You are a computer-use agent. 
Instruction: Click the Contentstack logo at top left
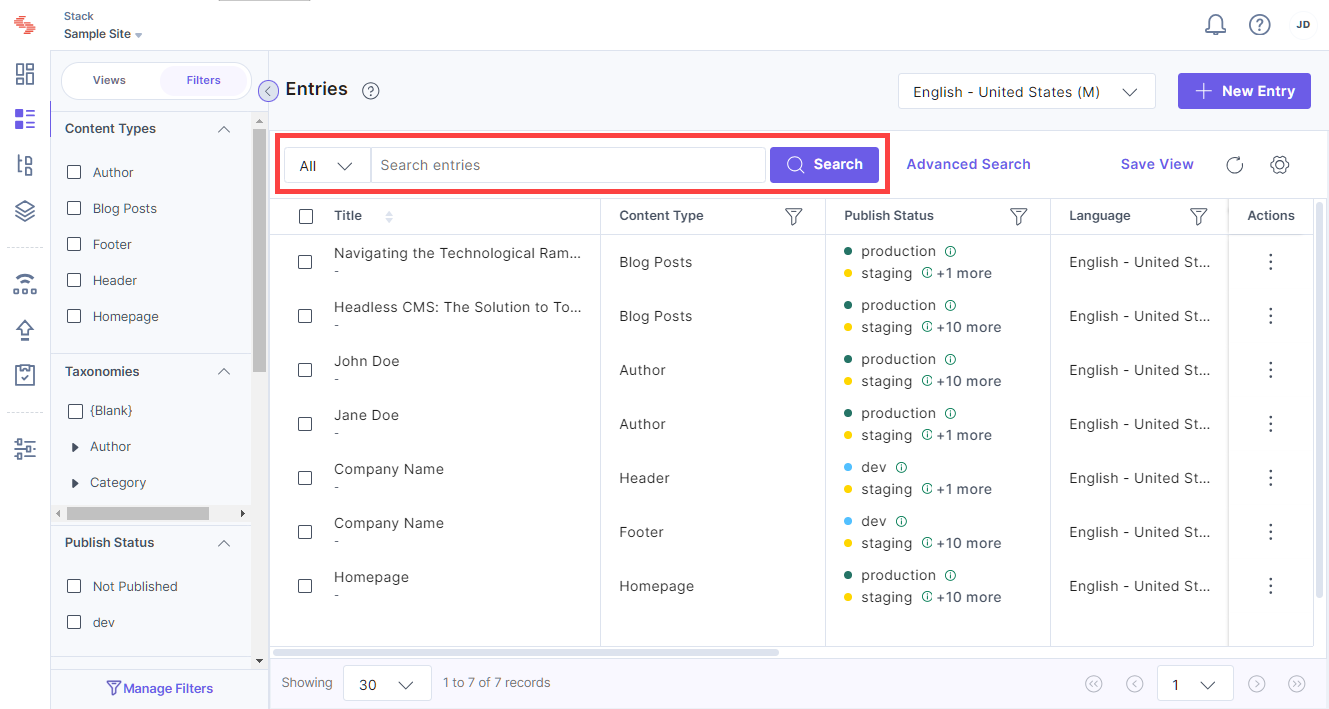tap(25, 25)
